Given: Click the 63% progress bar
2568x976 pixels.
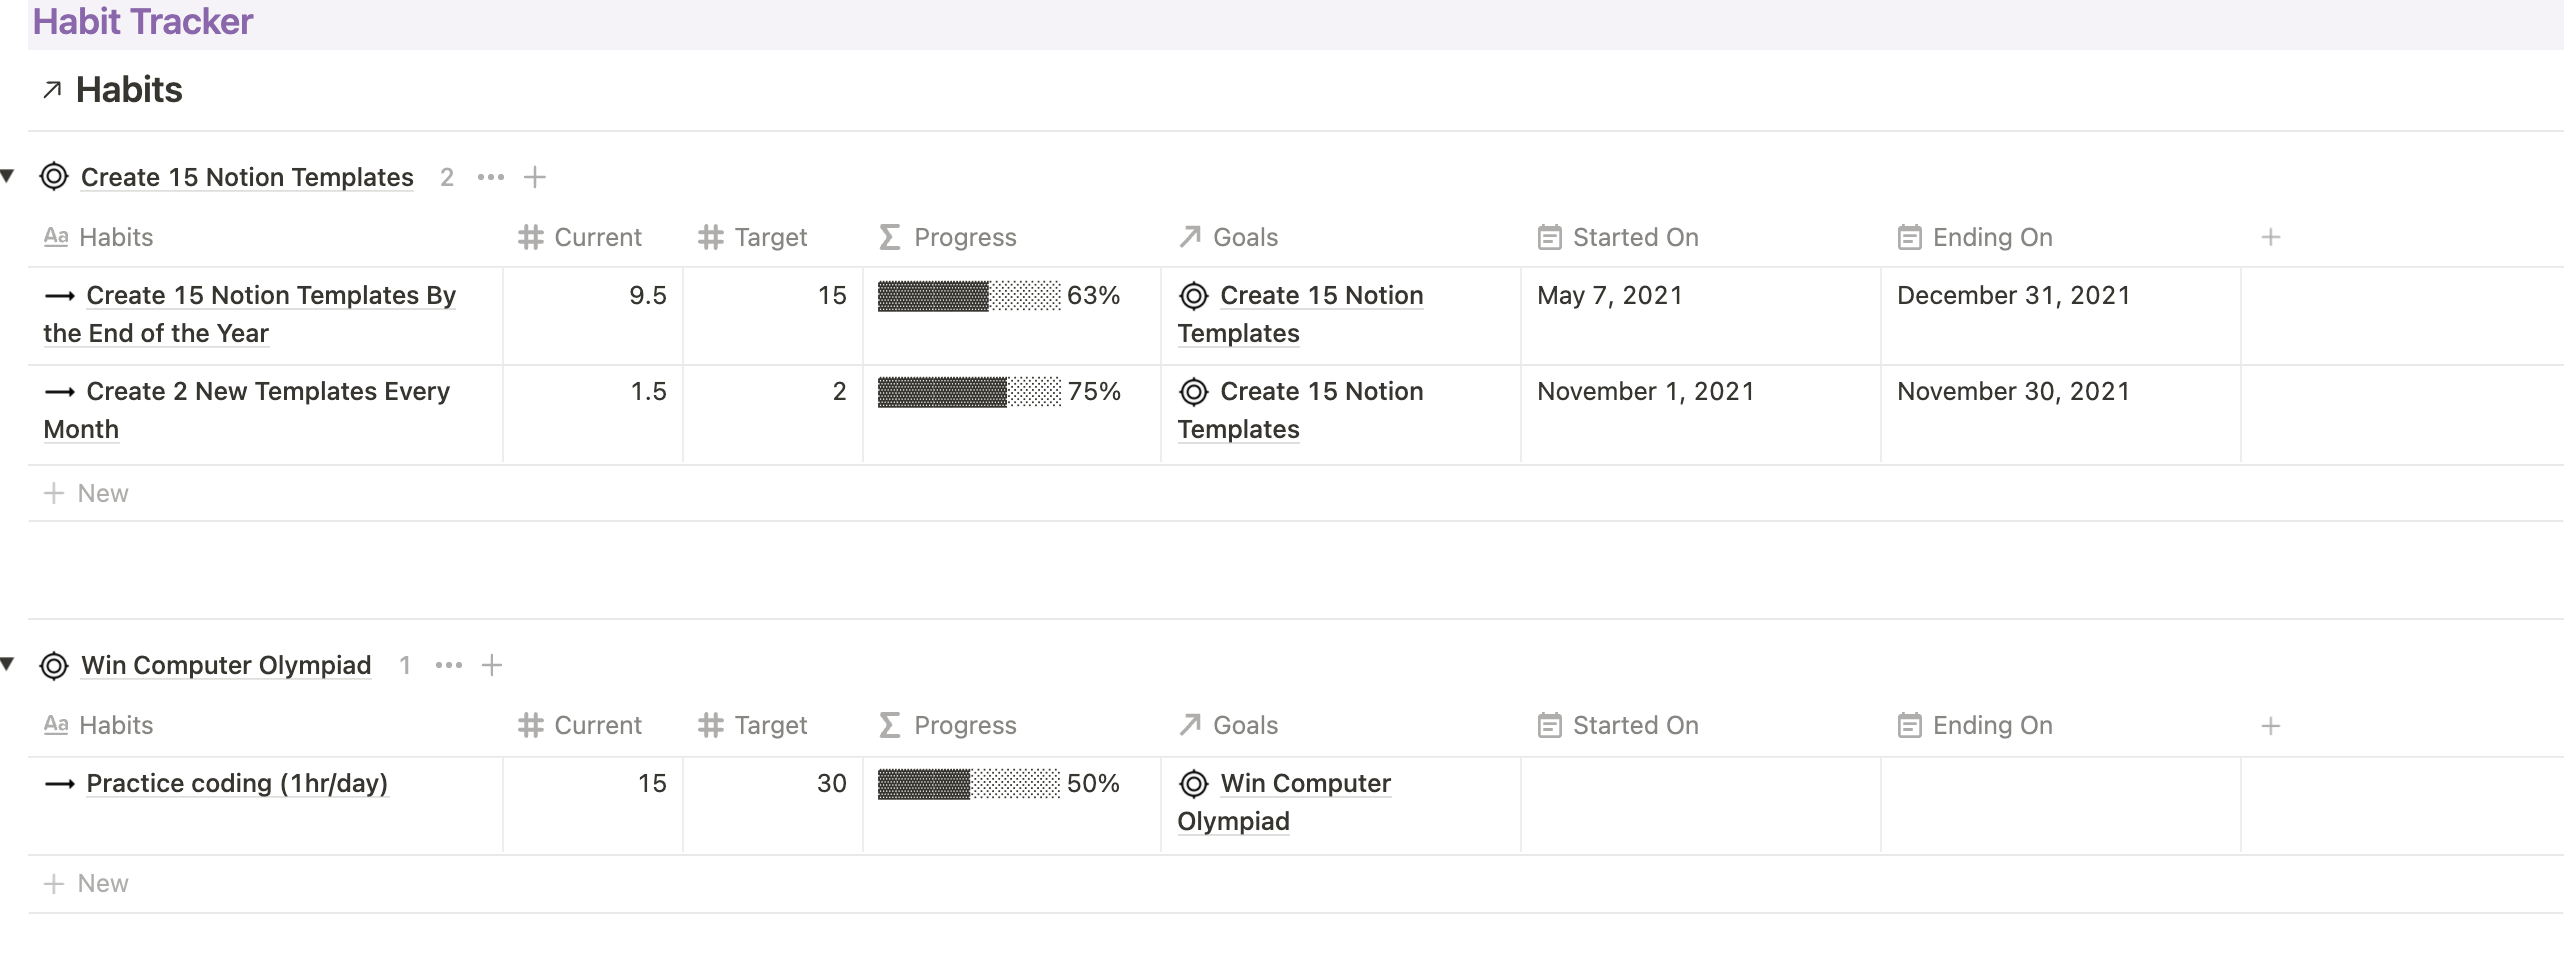Looking at the screenshot, I should [968, 296].
